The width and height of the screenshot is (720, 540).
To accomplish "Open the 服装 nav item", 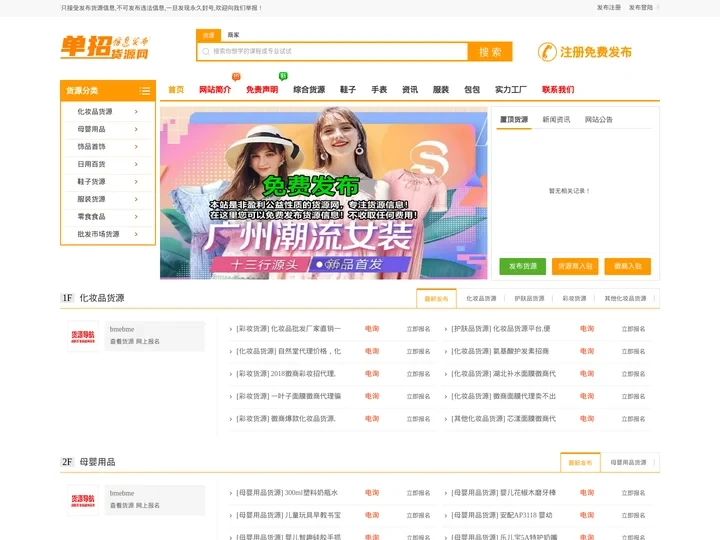I will [441, 90].
